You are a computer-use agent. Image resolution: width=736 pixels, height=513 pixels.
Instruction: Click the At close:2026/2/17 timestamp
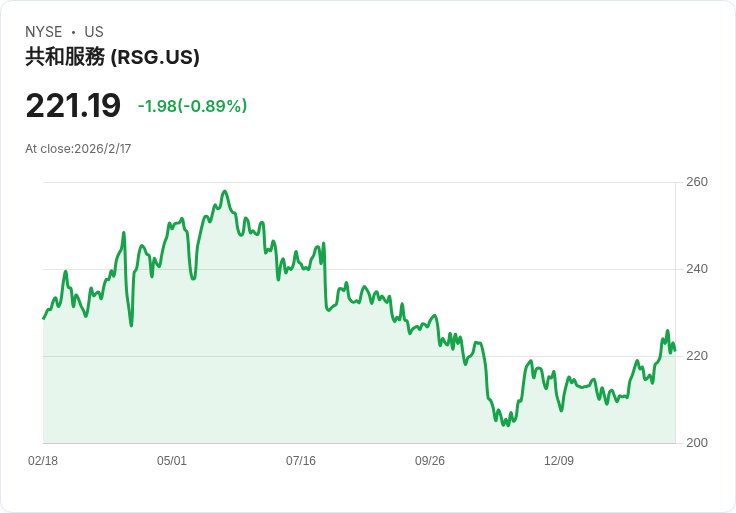tap(78, 149)
